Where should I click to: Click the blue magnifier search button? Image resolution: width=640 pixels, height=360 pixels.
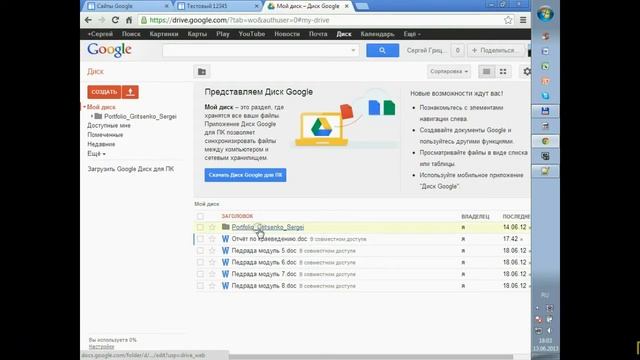382,50
